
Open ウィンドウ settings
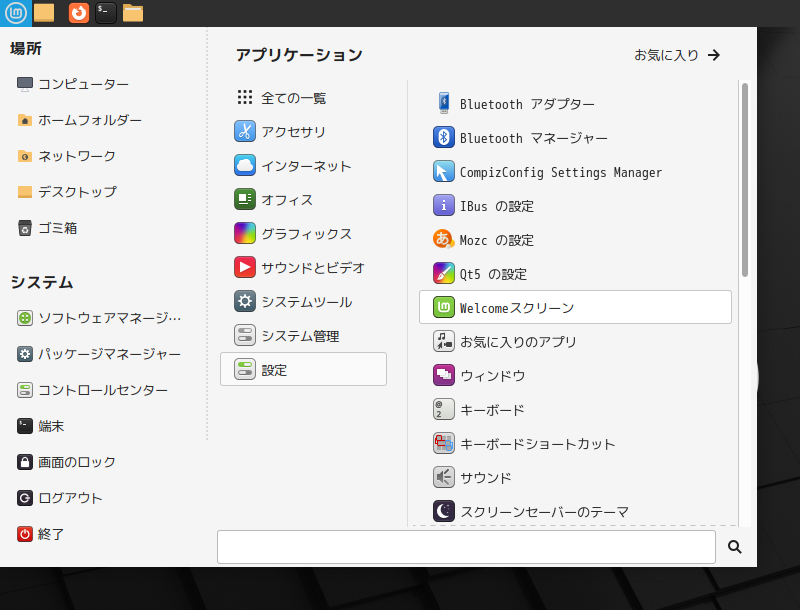point(575,375)
